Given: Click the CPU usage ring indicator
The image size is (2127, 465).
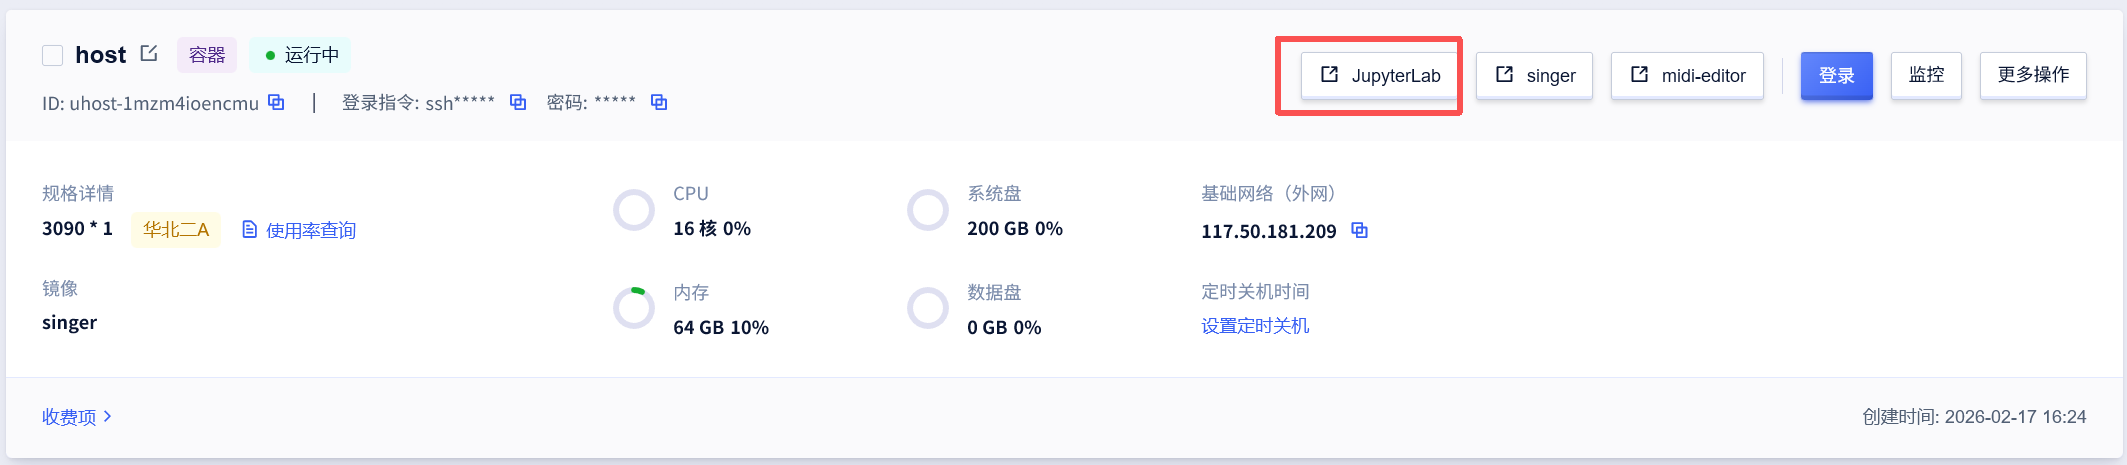Looking at the screenshot, I should coord(634,210).
